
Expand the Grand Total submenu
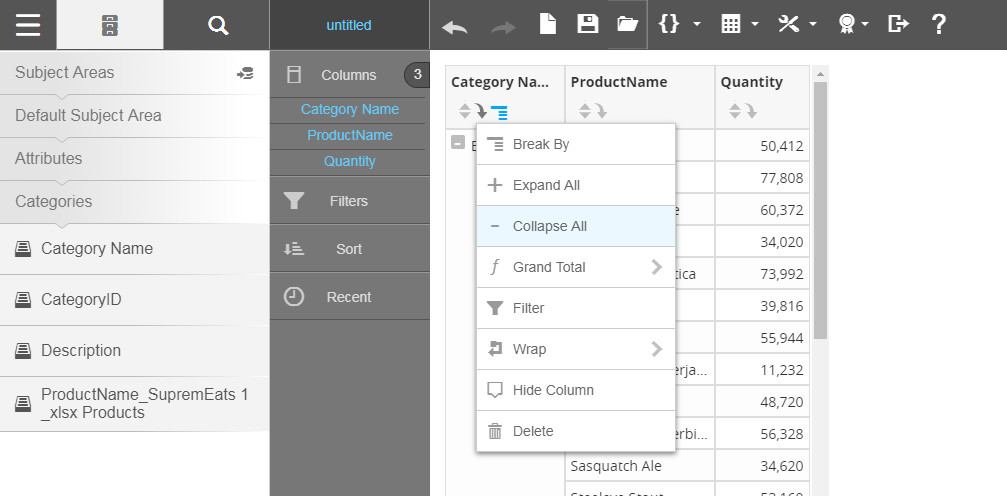tap(656, 267)
